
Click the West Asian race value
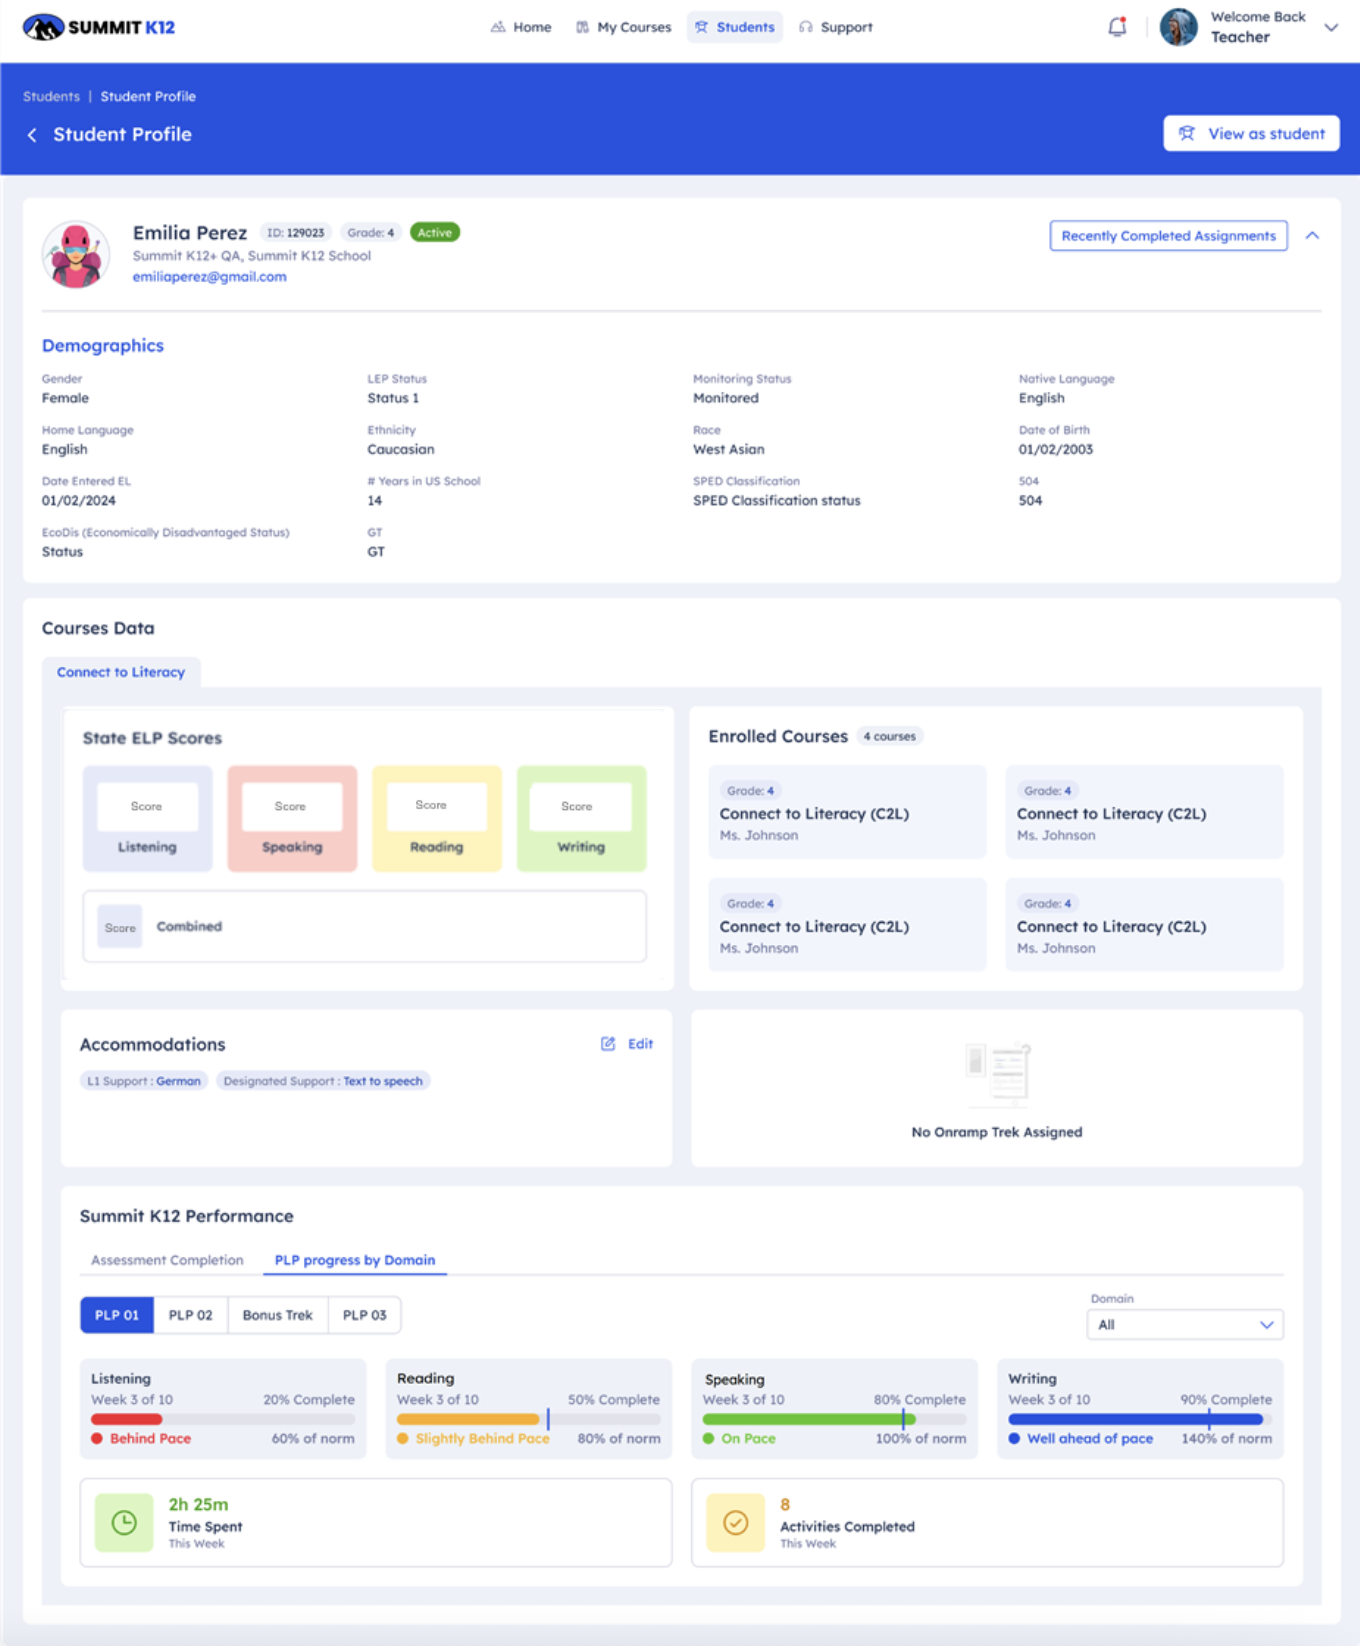(729, 450)
